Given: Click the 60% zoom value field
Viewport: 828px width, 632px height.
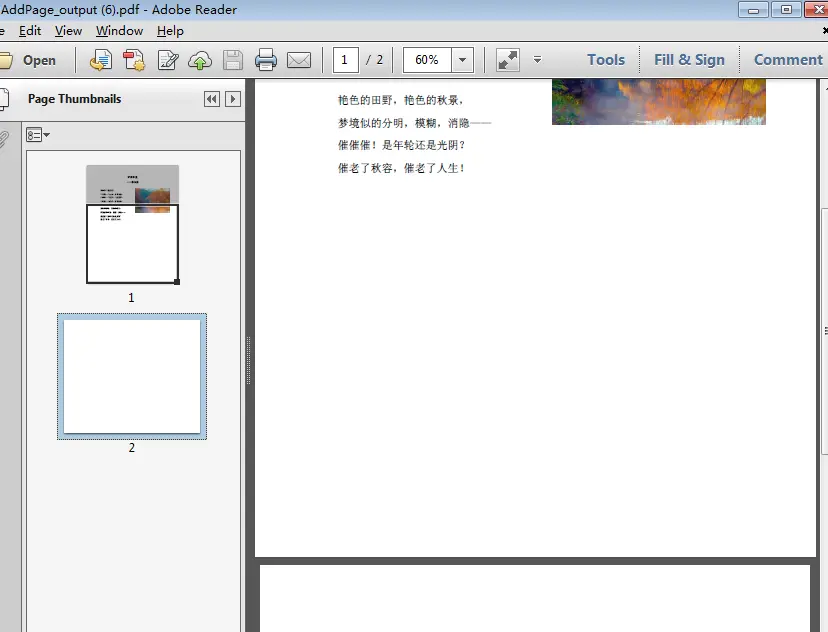Looking at the screenshot, I should click(x=427, y=60).
